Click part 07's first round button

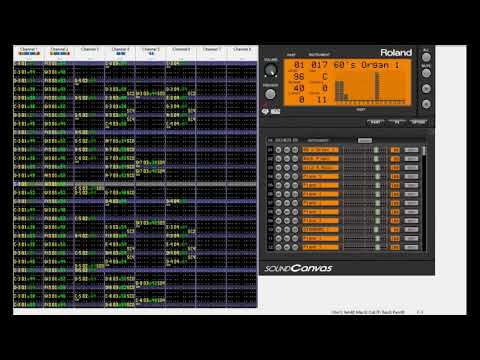point(278,203)
